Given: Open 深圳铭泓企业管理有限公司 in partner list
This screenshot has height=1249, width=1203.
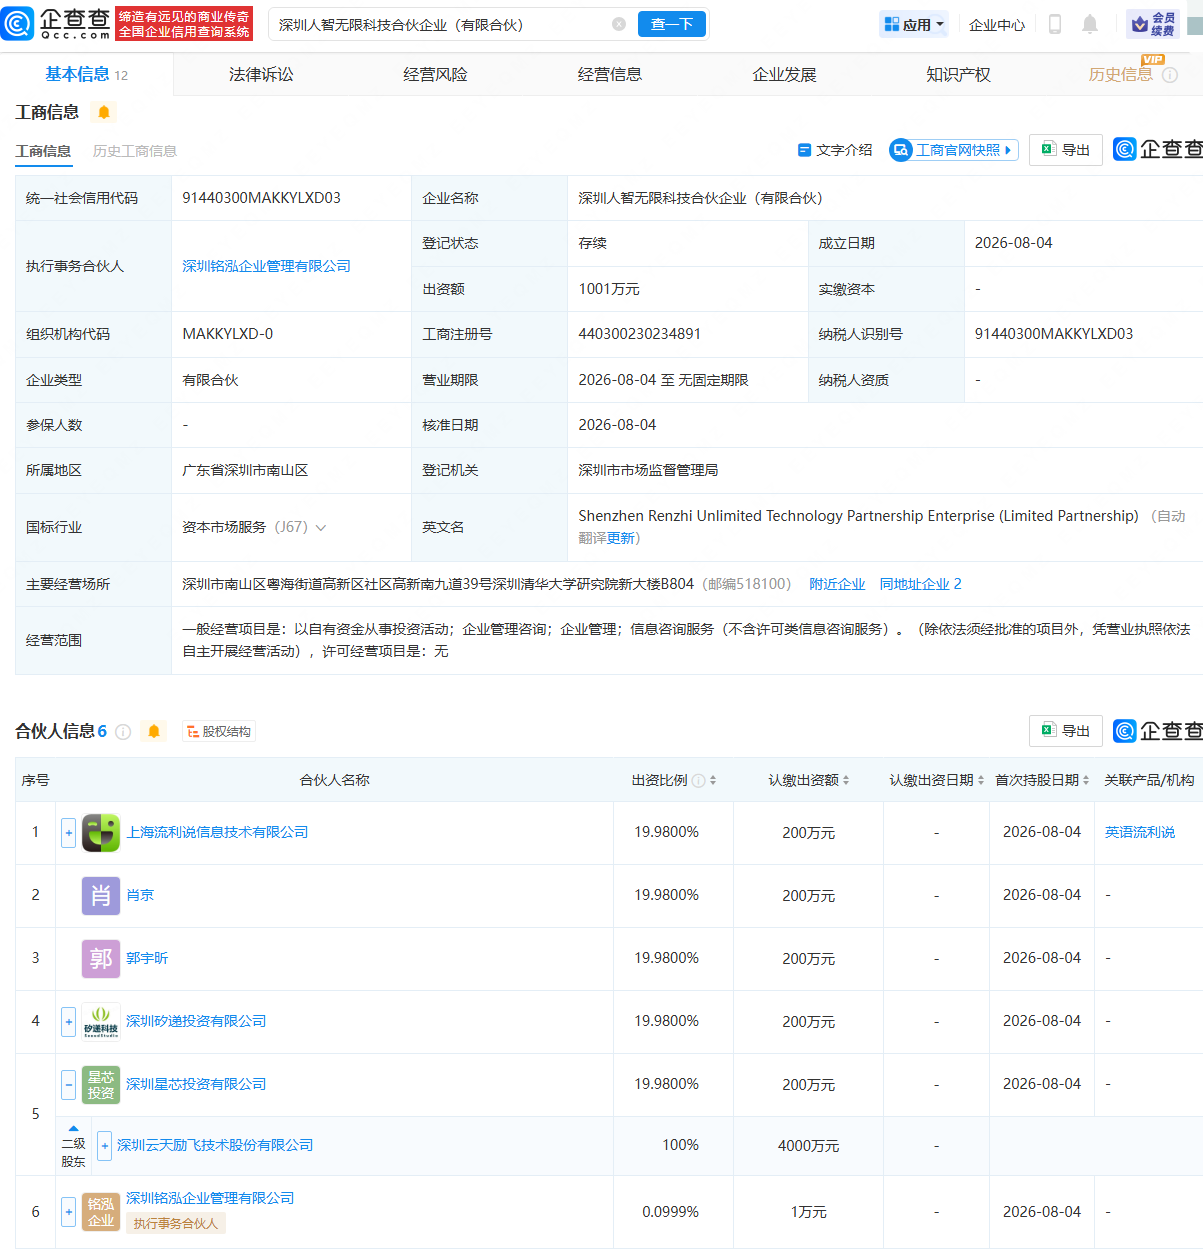Looking at the screenshot, I should [210, 1198].
